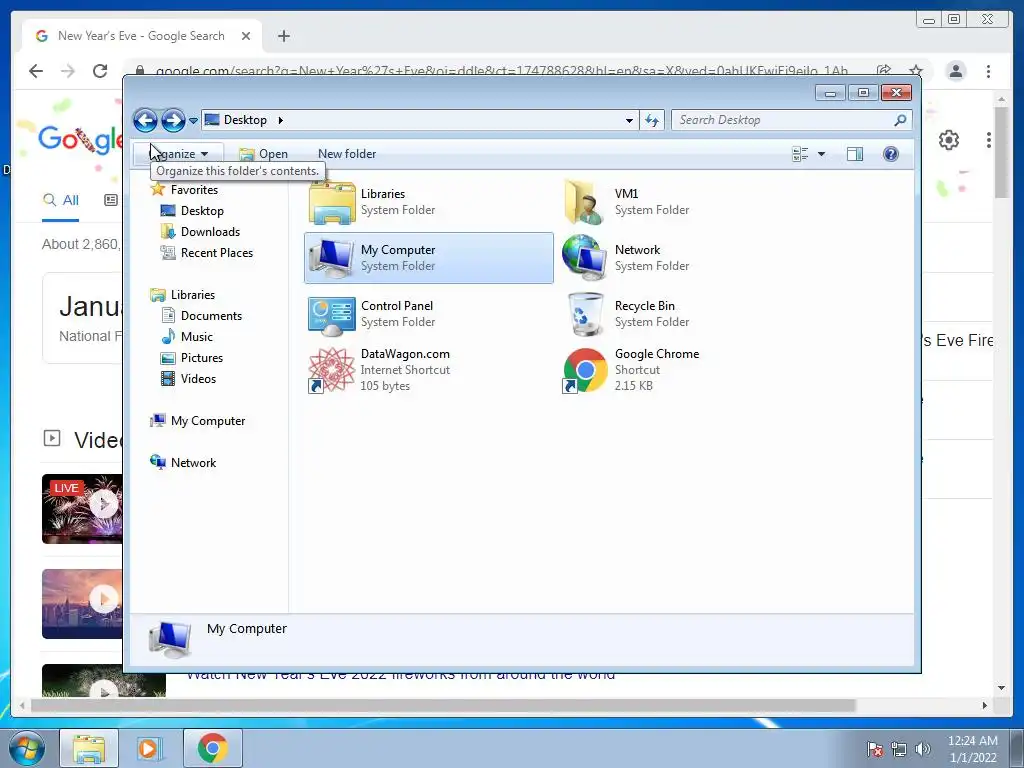
Task: Click the Chrome horizontal scrollbar right arrow
Action: (x=985, y=705)
